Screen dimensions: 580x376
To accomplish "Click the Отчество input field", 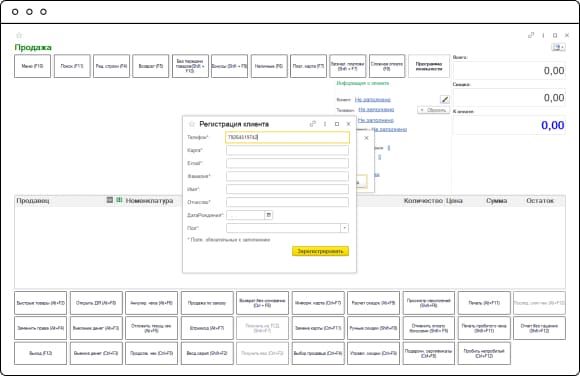I will 287,202.
